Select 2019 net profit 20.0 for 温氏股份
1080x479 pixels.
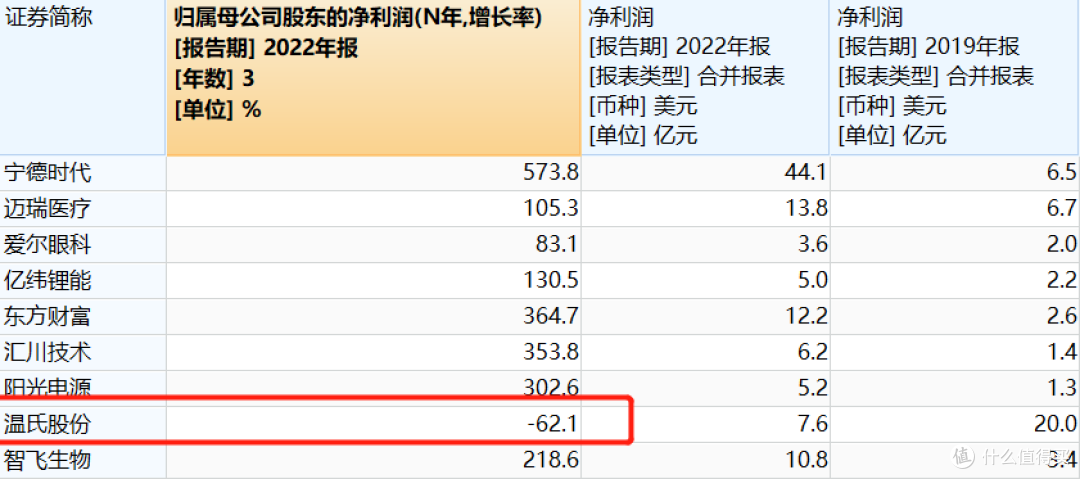(x=955, y=424)
